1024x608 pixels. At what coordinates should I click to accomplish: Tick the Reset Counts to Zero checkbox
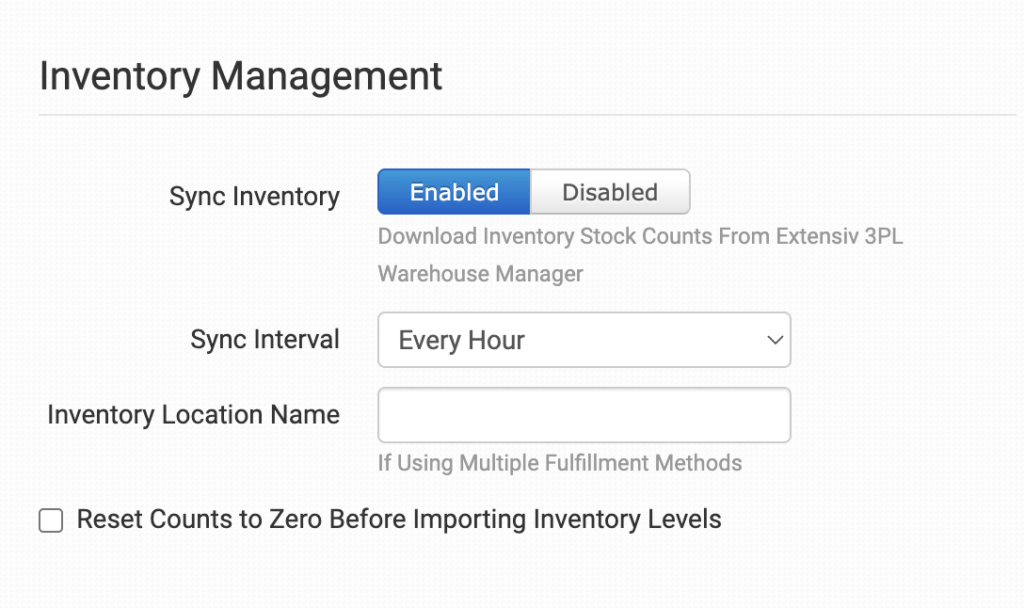pos(51,520)
